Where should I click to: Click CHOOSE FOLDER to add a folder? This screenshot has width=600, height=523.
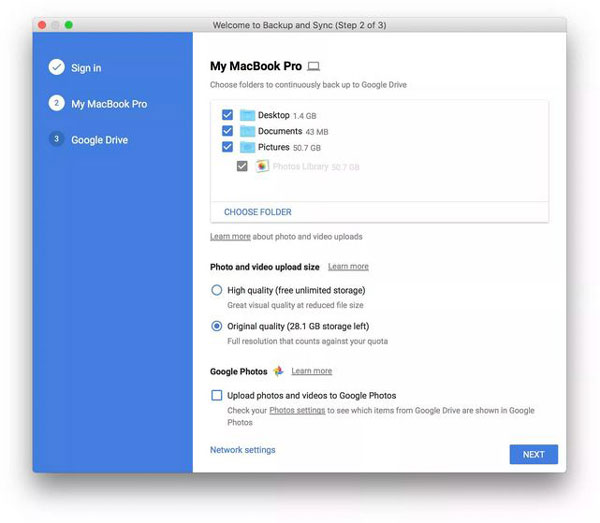click(258, 212)
